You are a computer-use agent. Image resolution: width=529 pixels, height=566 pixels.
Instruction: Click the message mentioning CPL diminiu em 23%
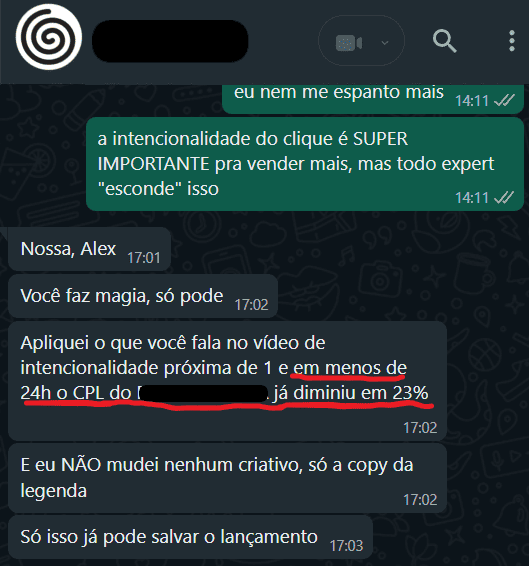coord(227,381)
